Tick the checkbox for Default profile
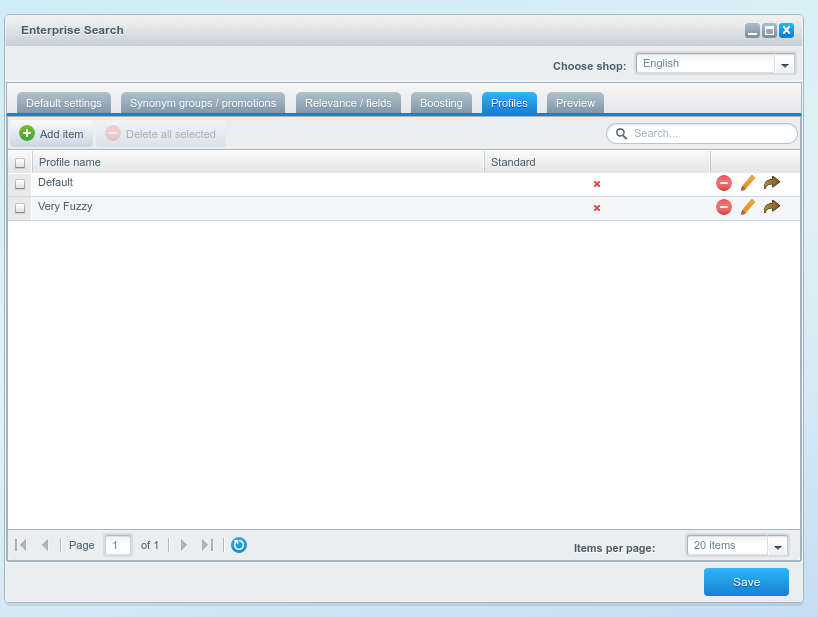The height and width of the screenshot is (617, 818). [20, 184]
